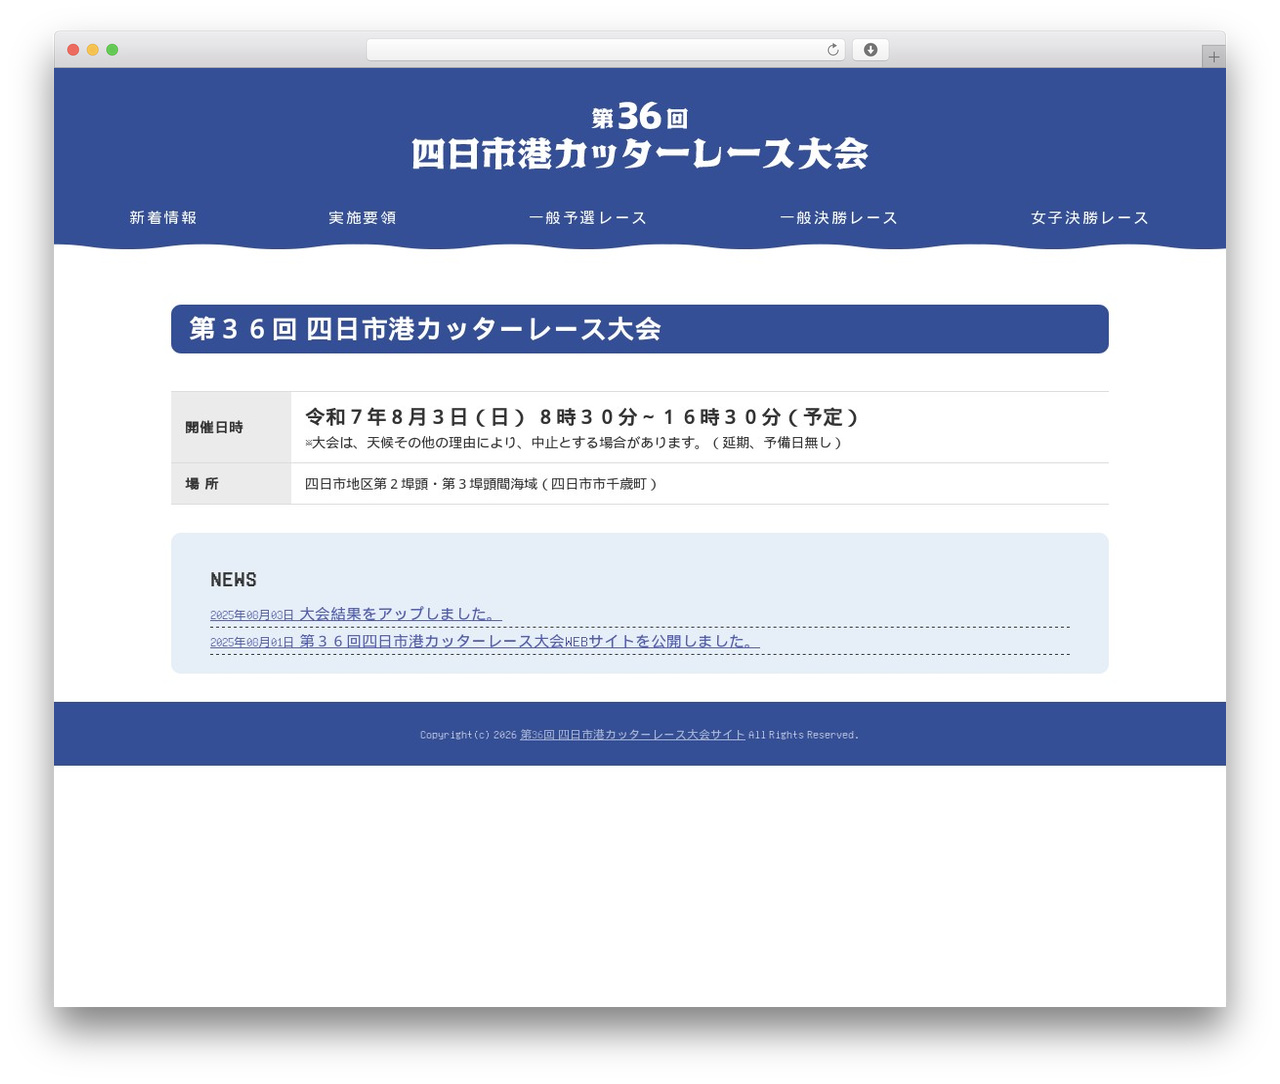The width and height of the screenshot is (1280, 1084).
Task: Click the green maximize window button
Action: [112, 50]
